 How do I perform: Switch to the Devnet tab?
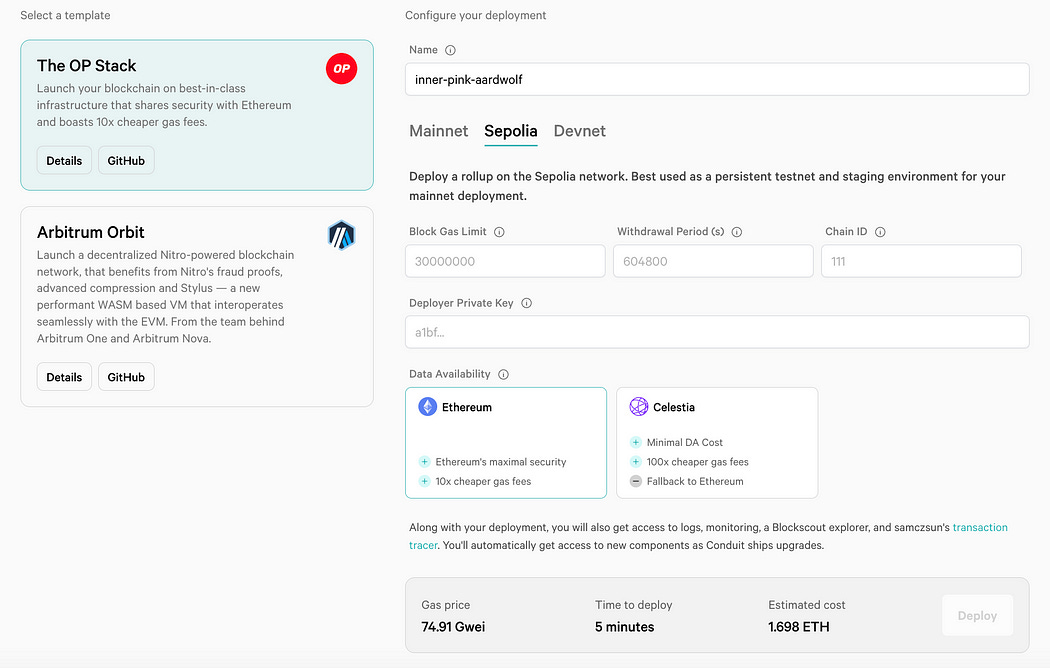[579, 131]
